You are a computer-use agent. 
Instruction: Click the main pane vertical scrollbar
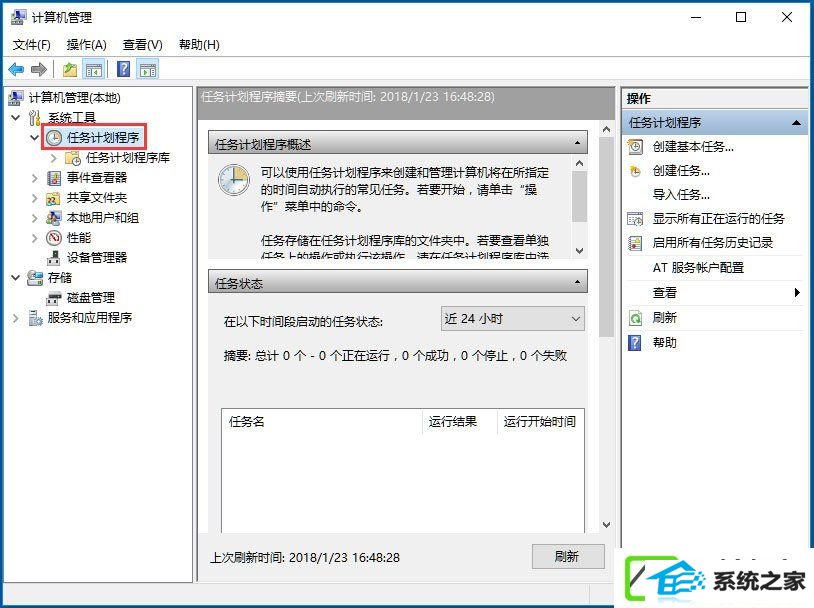[606, 327]
